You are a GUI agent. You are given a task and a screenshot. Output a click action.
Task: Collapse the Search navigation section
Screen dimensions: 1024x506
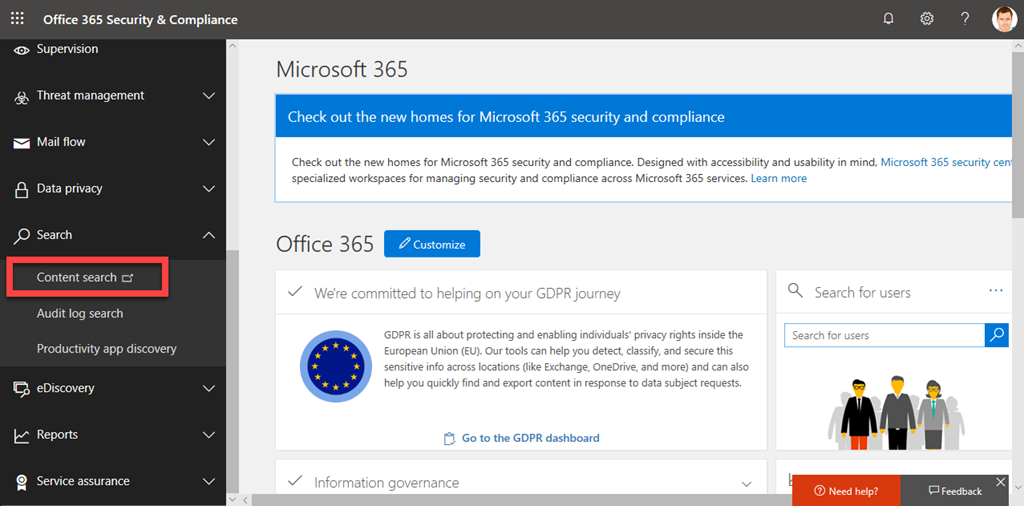coord(209,235)
